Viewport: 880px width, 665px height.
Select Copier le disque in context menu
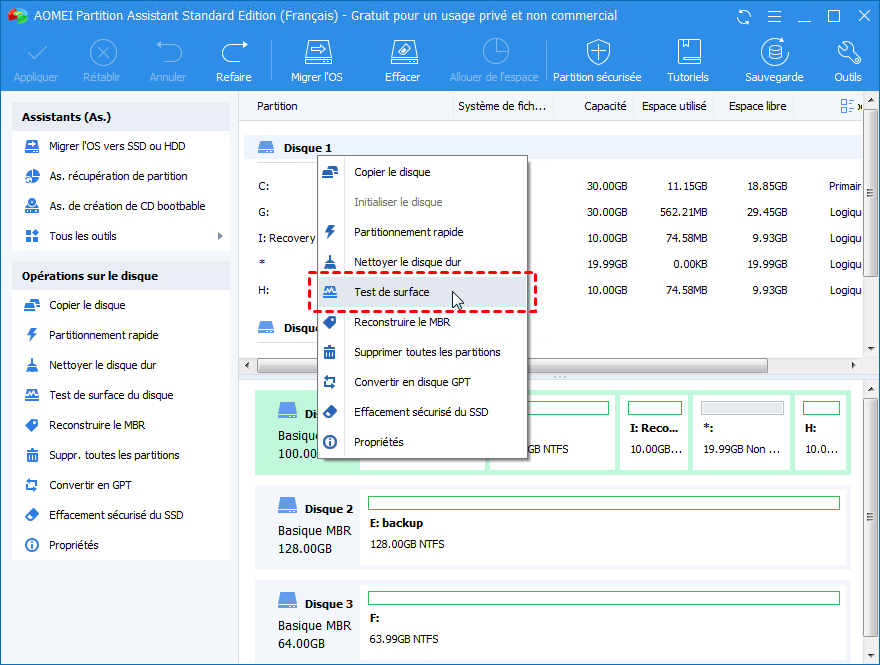tap(392, 172)
